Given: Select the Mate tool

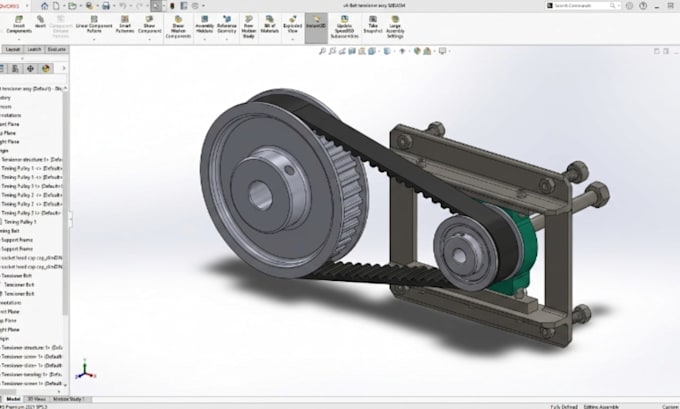Looking at the screenshot, I should [40, 22].
